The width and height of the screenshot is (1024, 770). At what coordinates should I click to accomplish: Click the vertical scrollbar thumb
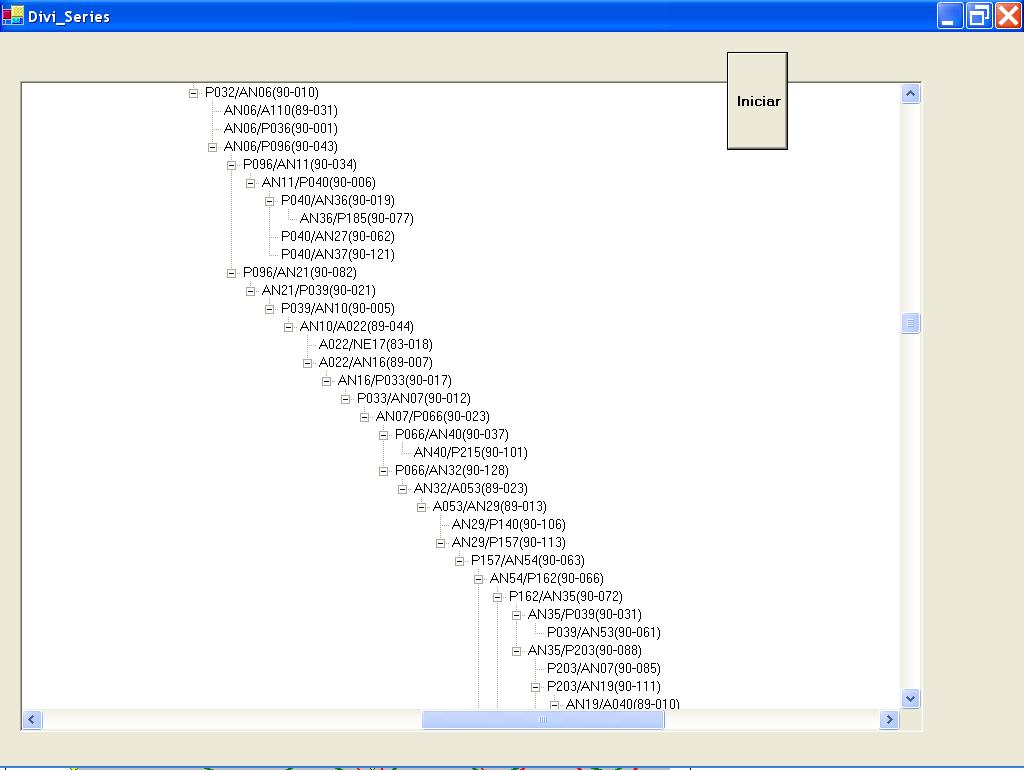coord(910,323)
